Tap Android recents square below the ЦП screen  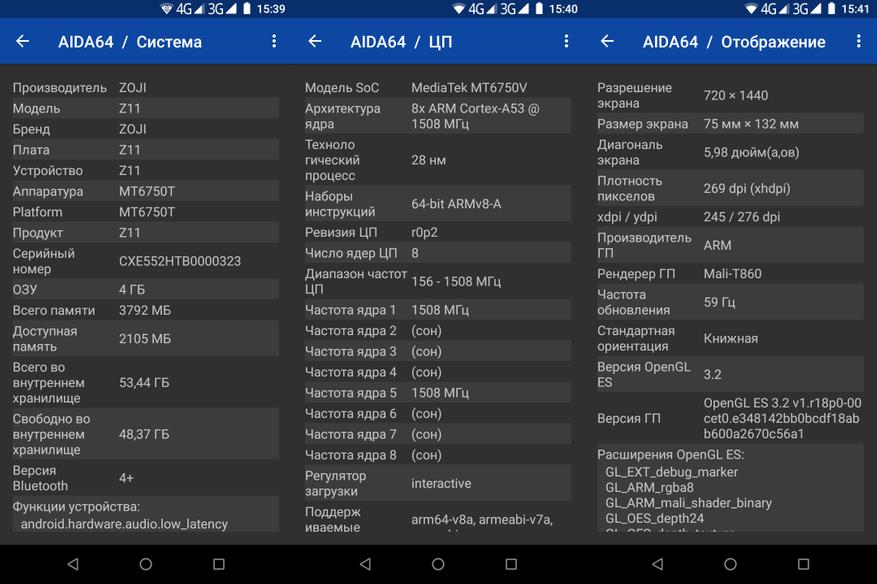click(x=511, y=564)
